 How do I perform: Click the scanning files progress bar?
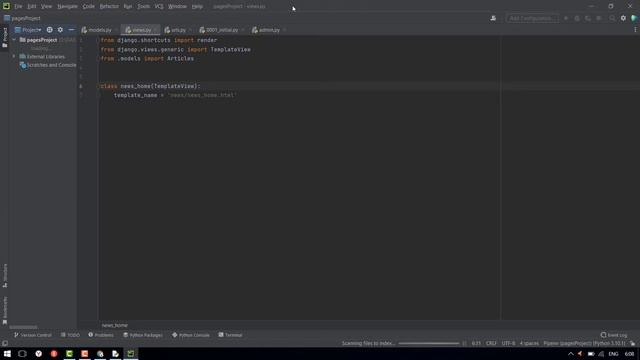click(429, 343)
